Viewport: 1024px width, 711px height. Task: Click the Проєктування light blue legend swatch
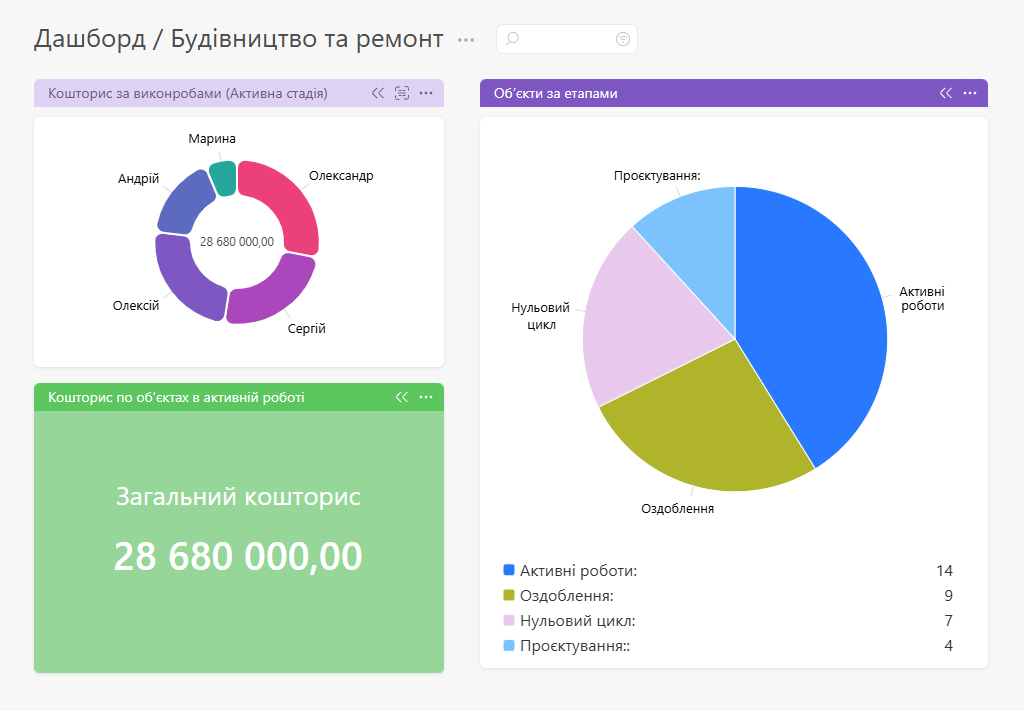pyautogui.click(x=509, y=645)
